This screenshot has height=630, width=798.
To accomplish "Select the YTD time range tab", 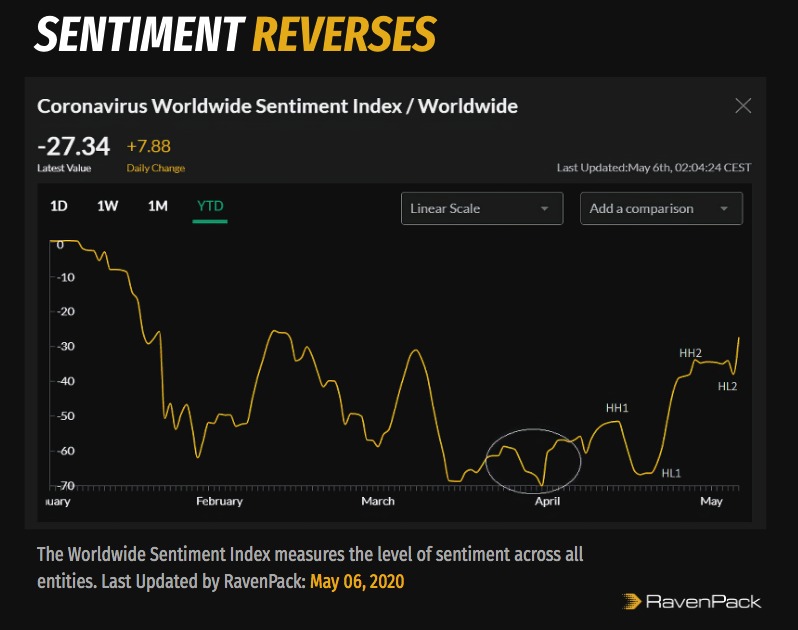I will click(x=210, y=206).
